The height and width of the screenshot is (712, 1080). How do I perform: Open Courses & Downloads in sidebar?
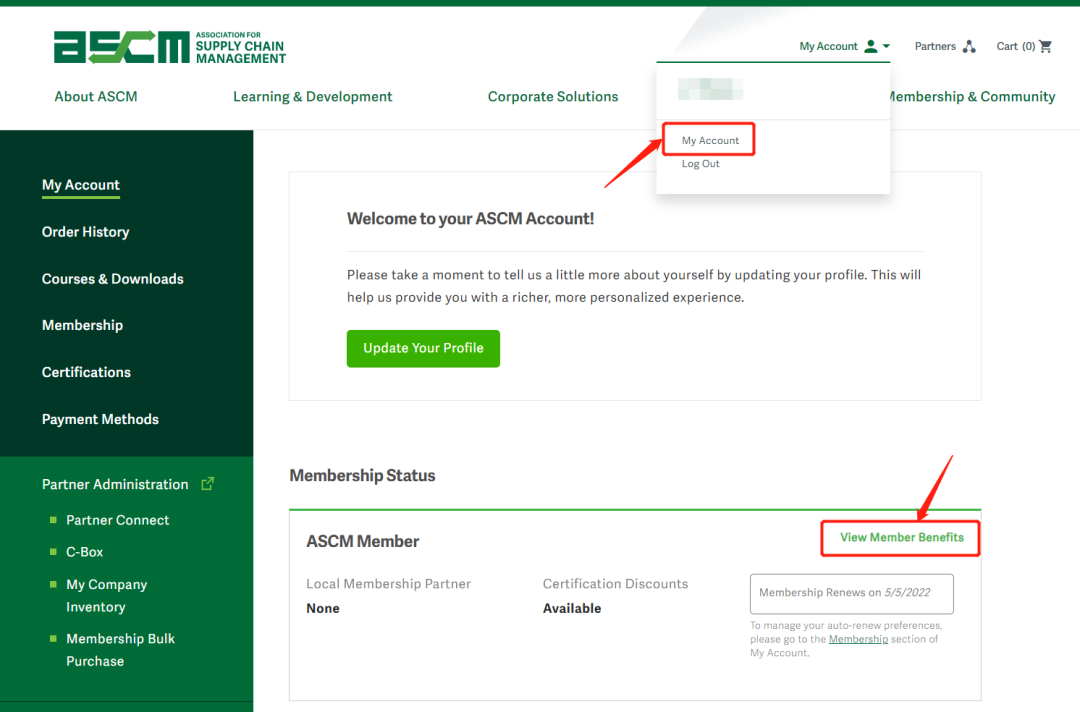click(x=113, y=279)
